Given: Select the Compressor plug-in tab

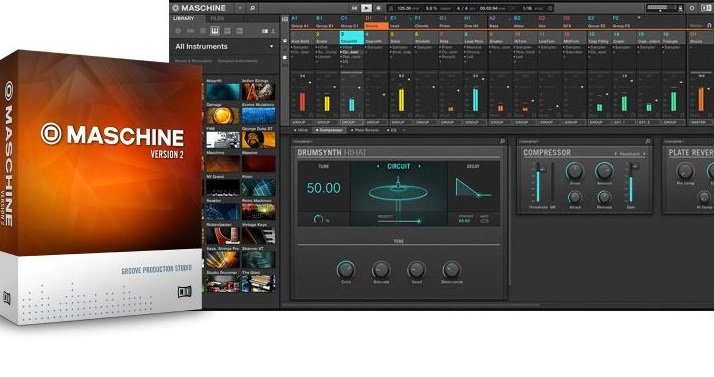Looking at the screenshot, I should point(330,131).
